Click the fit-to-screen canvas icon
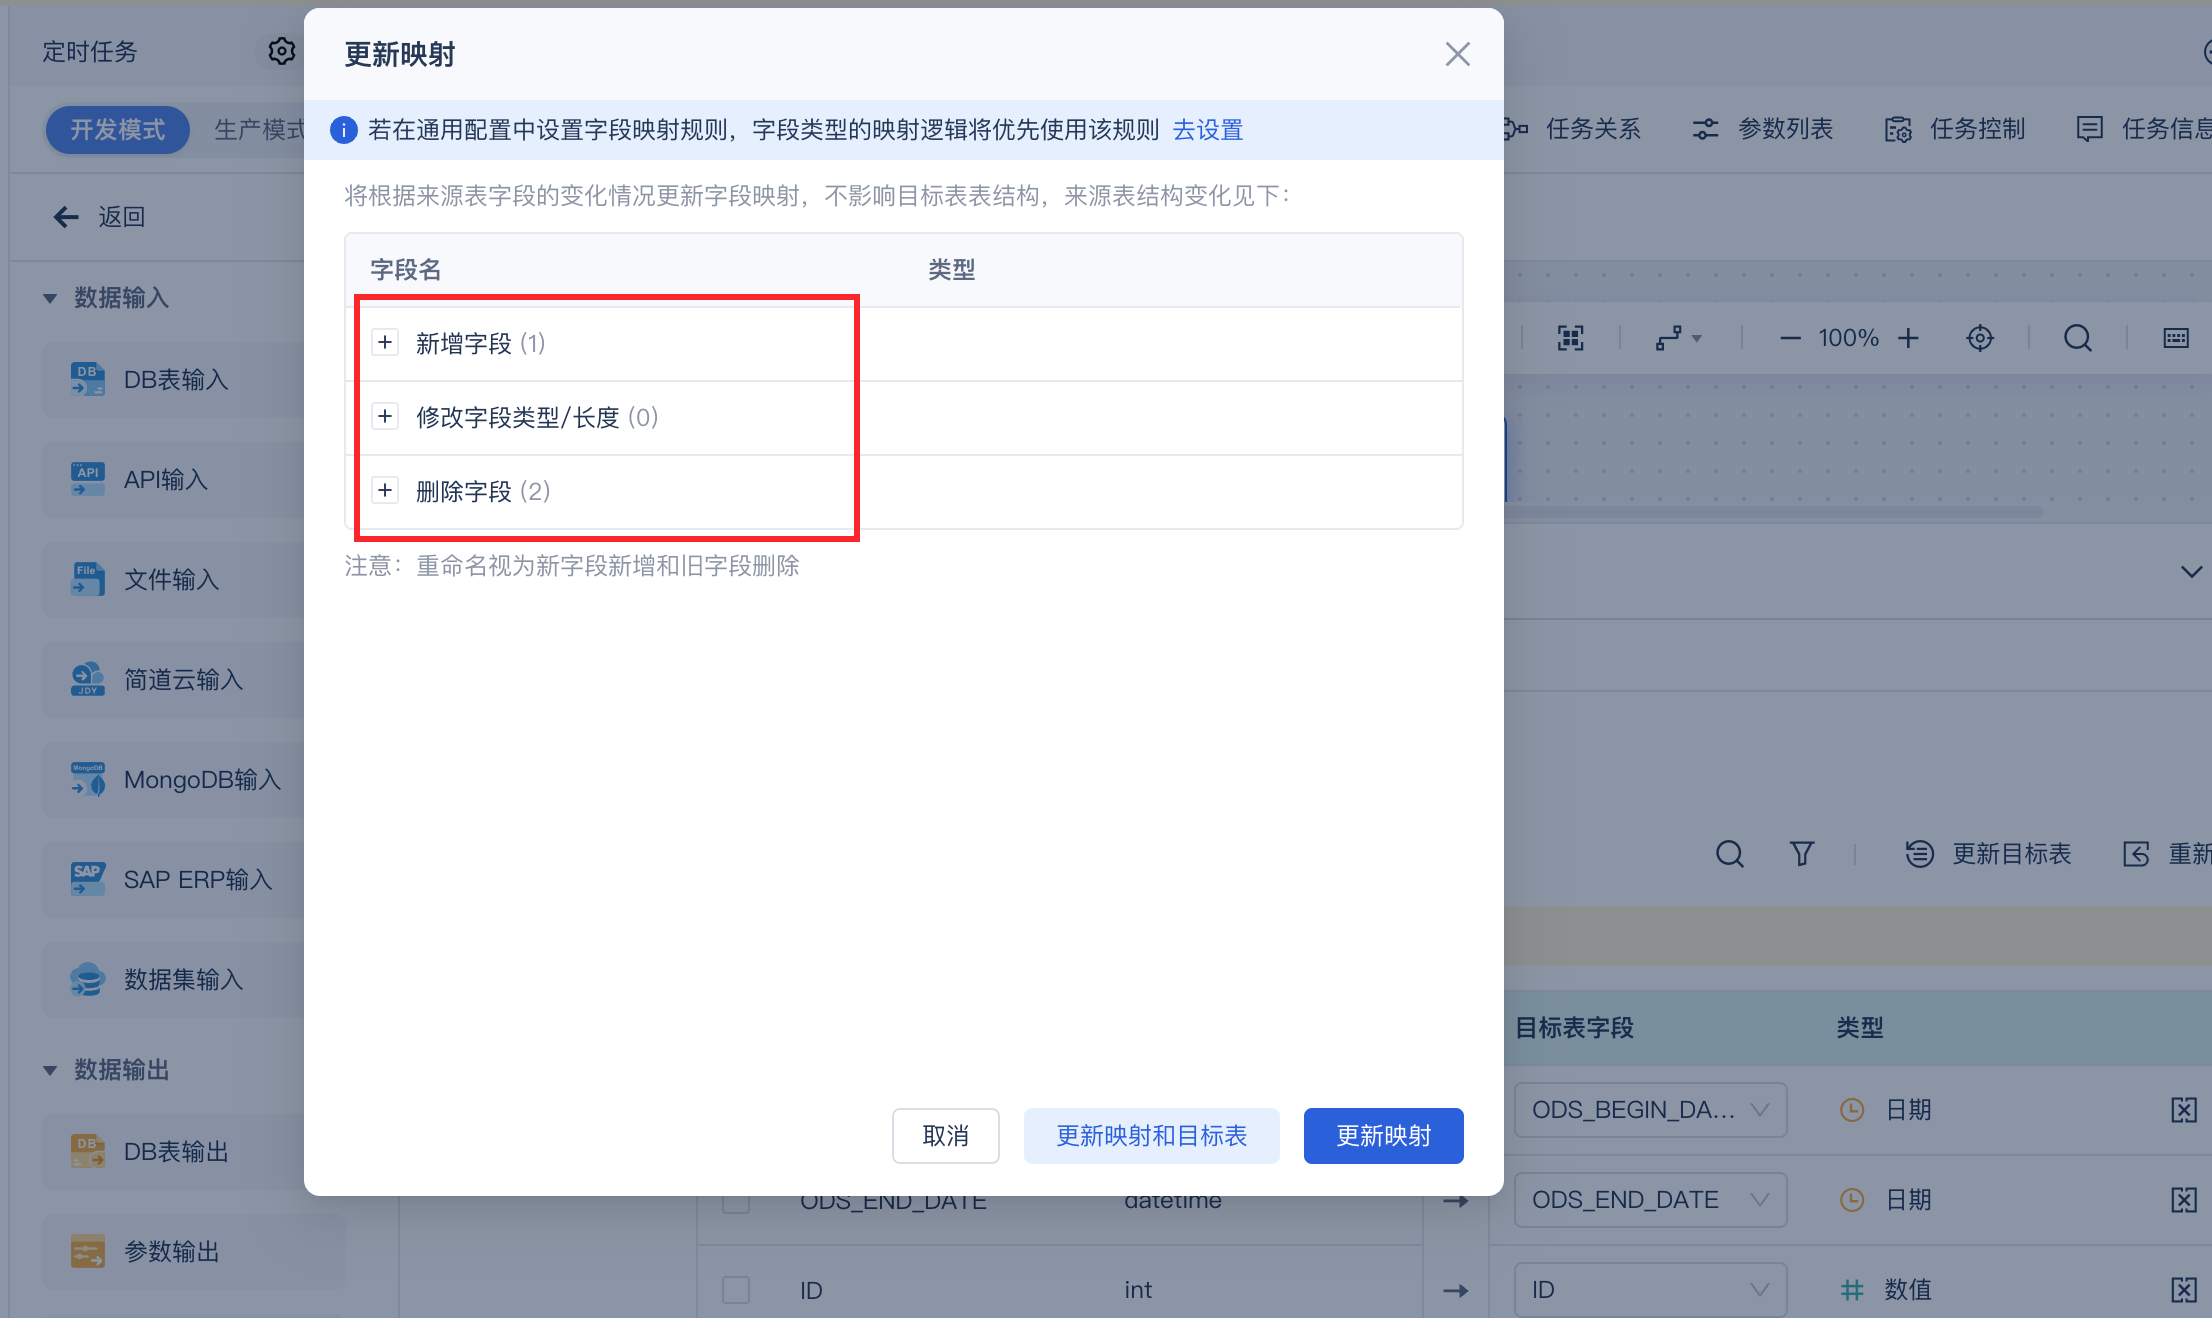2212x1318 pixels. (x=1570, y=338)
